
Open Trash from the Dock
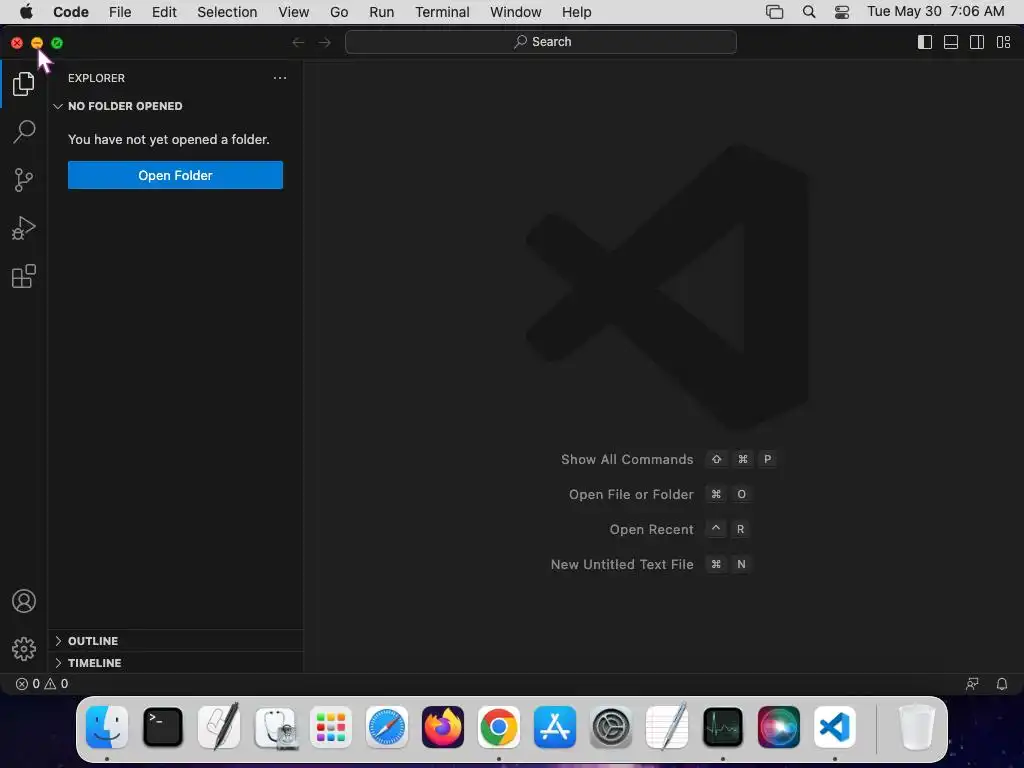pyautogui.click(x=917, y=727)
